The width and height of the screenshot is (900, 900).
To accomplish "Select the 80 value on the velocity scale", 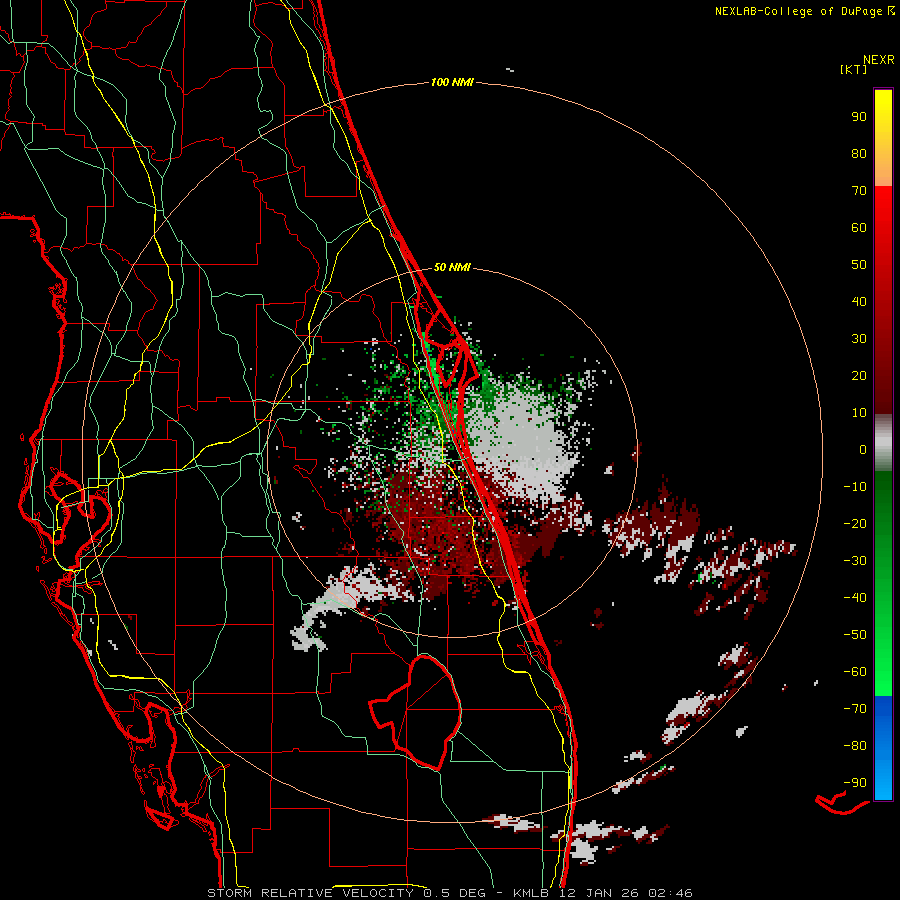I will point(859,154).
